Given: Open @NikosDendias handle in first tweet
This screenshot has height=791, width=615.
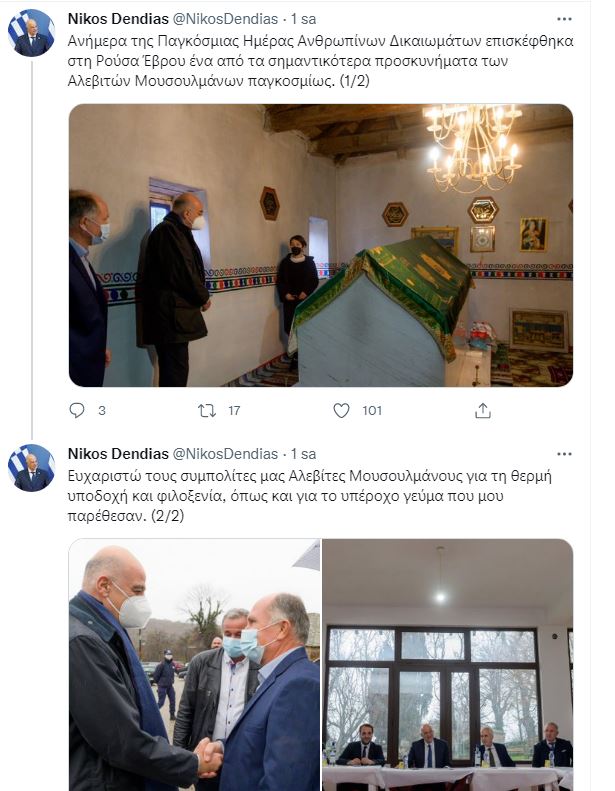Looking at the screenshot, I should coord(226,19).
